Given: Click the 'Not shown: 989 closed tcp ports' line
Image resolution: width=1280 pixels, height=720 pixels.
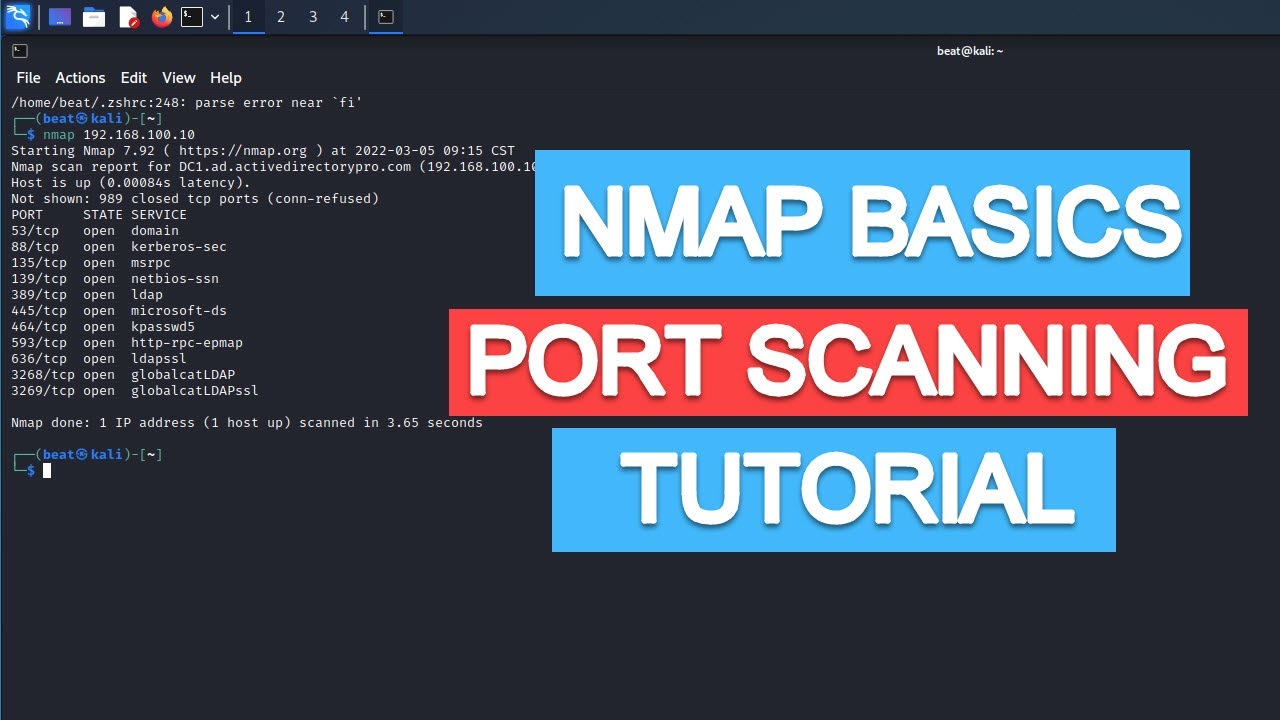Looking at the screenshot, I should click(195, 199).
